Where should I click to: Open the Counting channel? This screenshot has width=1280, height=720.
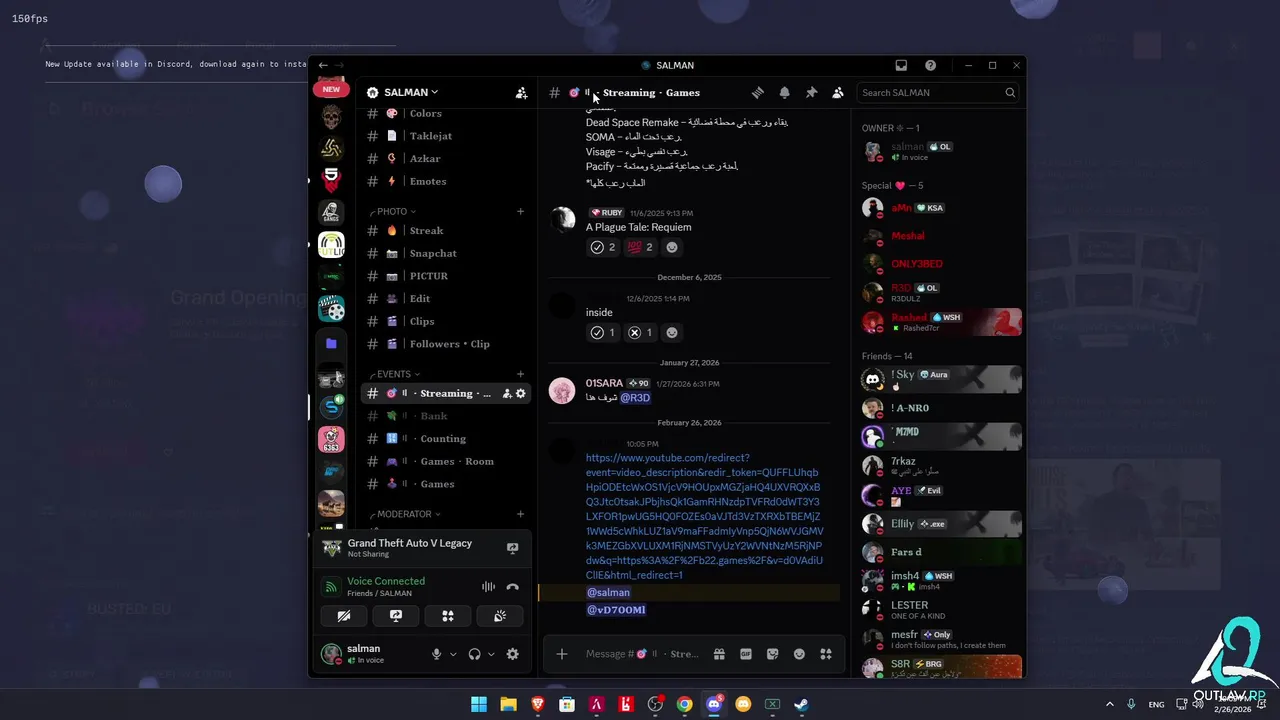[446, 438]
